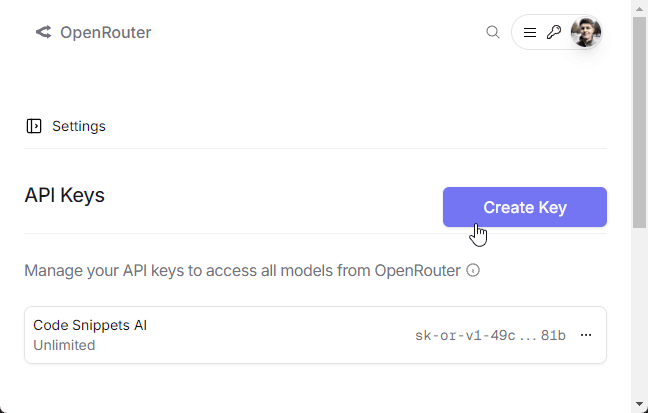The image size is (648, 413).
Task: Open the user profile avatar
Action: pyautogui.click(x=586, y=32)
